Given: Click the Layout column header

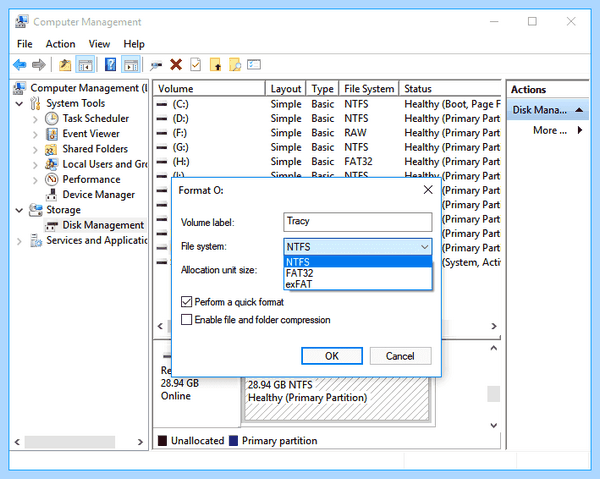Looking at the screenshot, I should click(x=285, y=89).
